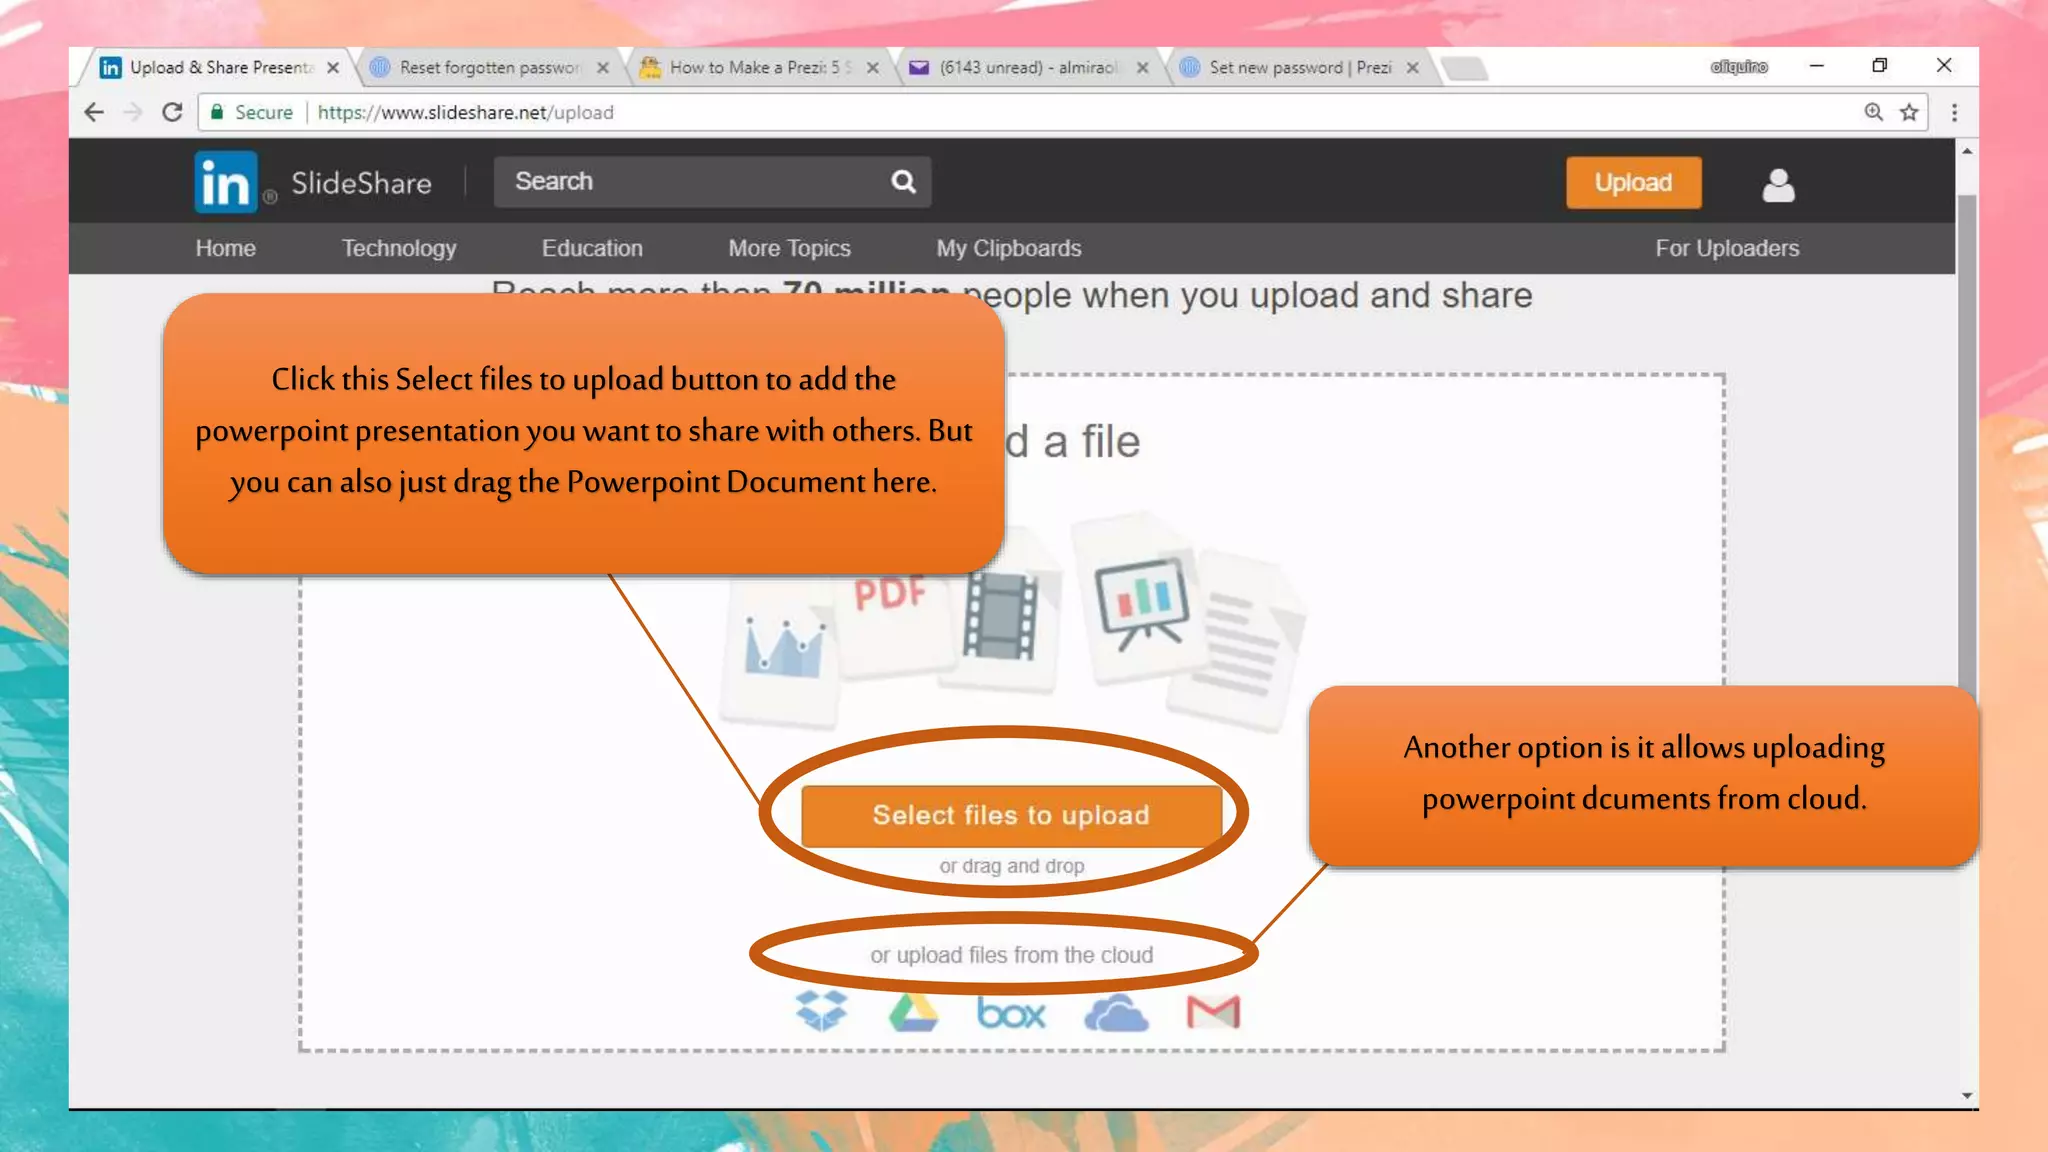This screenshot has height=1152, width=2048.
Task: Reload the page with refresh icon
Action: coord(172,112)
